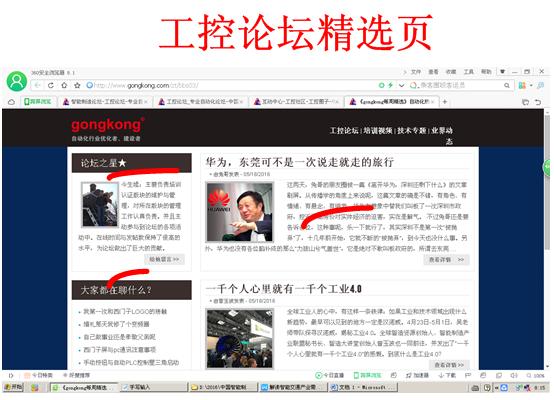Open a new tab with the plus button
The image size is (554, 400).
point(445,102)
